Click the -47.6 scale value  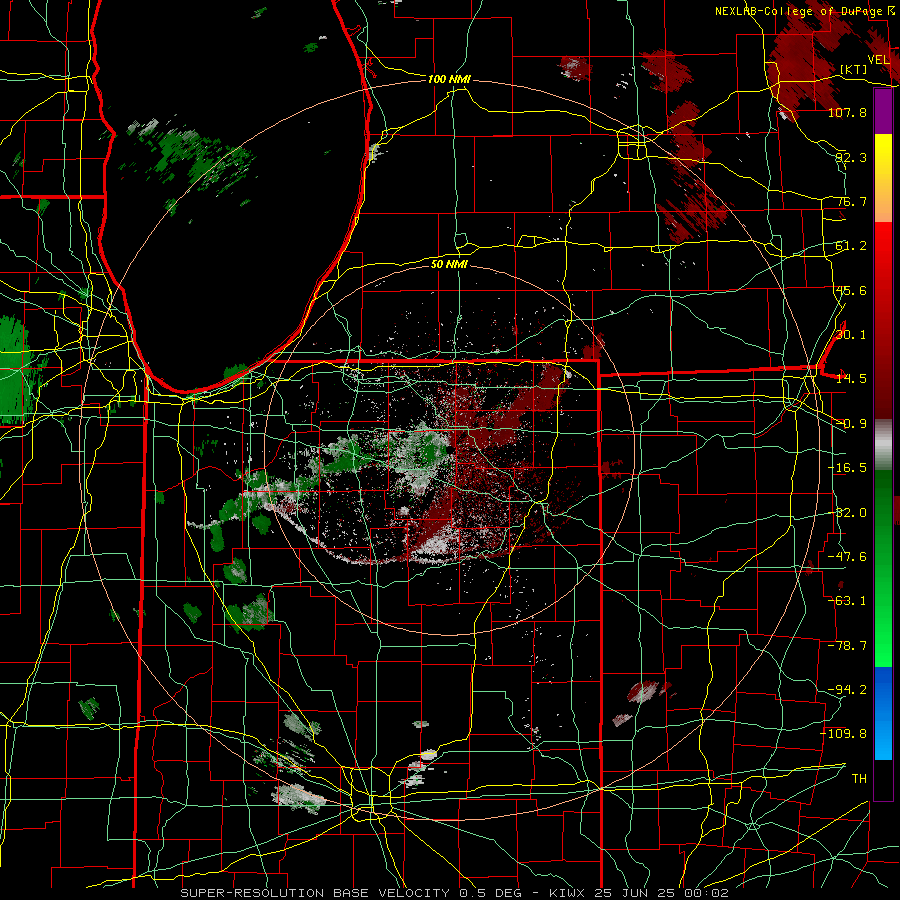(847, 557)
